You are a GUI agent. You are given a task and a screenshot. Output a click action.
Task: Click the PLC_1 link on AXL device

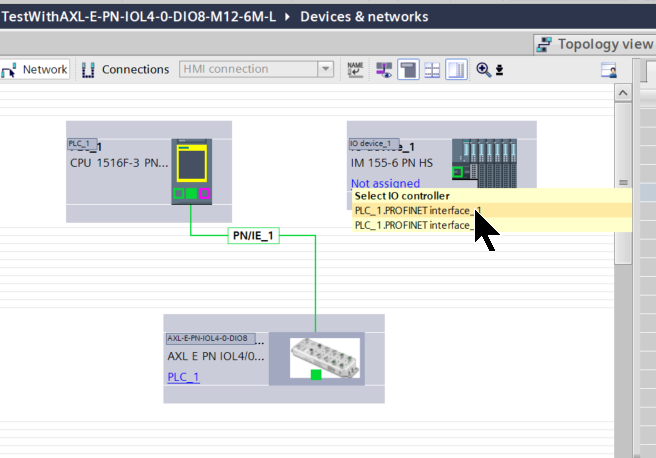point(183,377)
